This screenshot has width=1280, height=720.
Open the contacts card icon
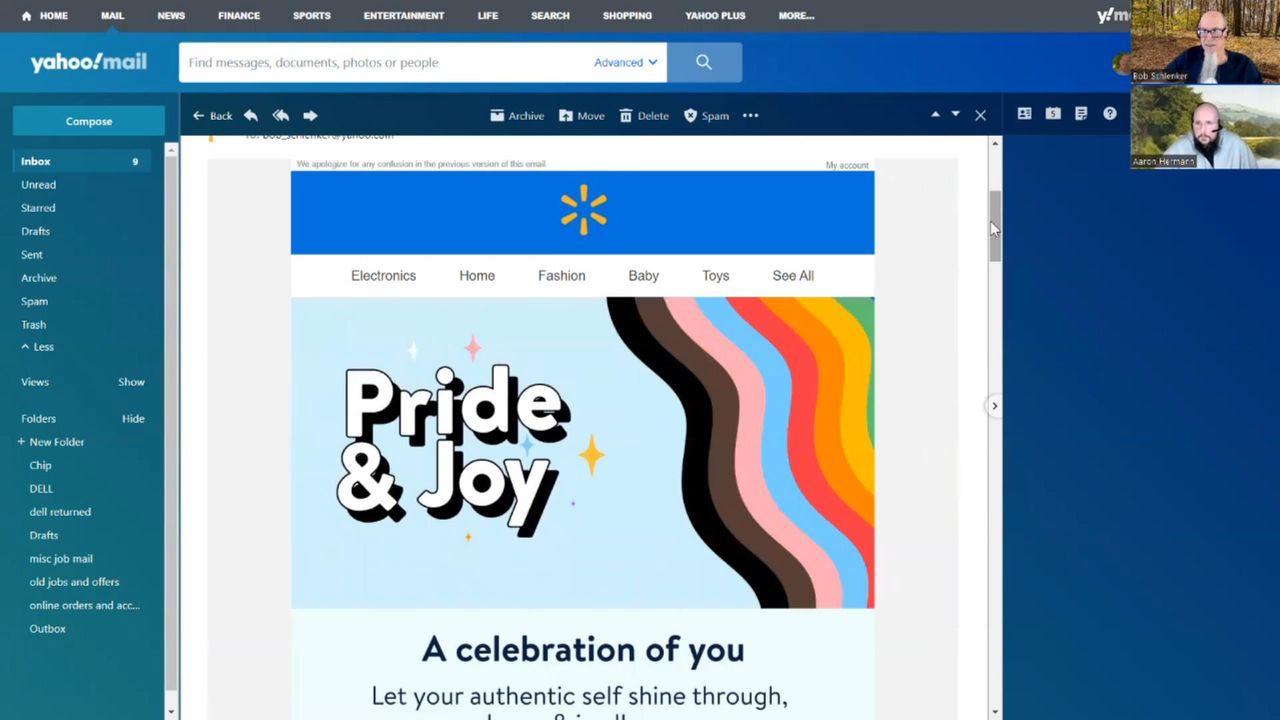pyautogui.click(x=1024, y=114)
